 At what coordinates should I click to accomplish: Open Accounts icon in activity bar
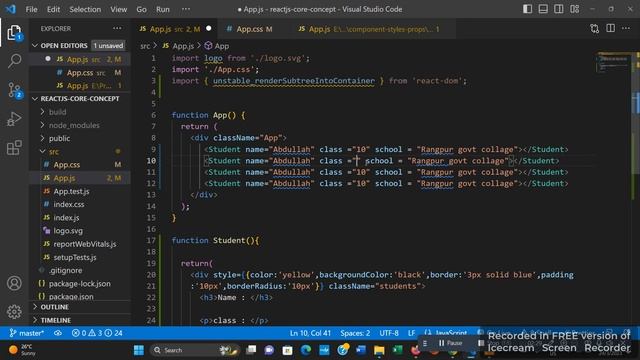pyautogui.click(x=14, y=283)
